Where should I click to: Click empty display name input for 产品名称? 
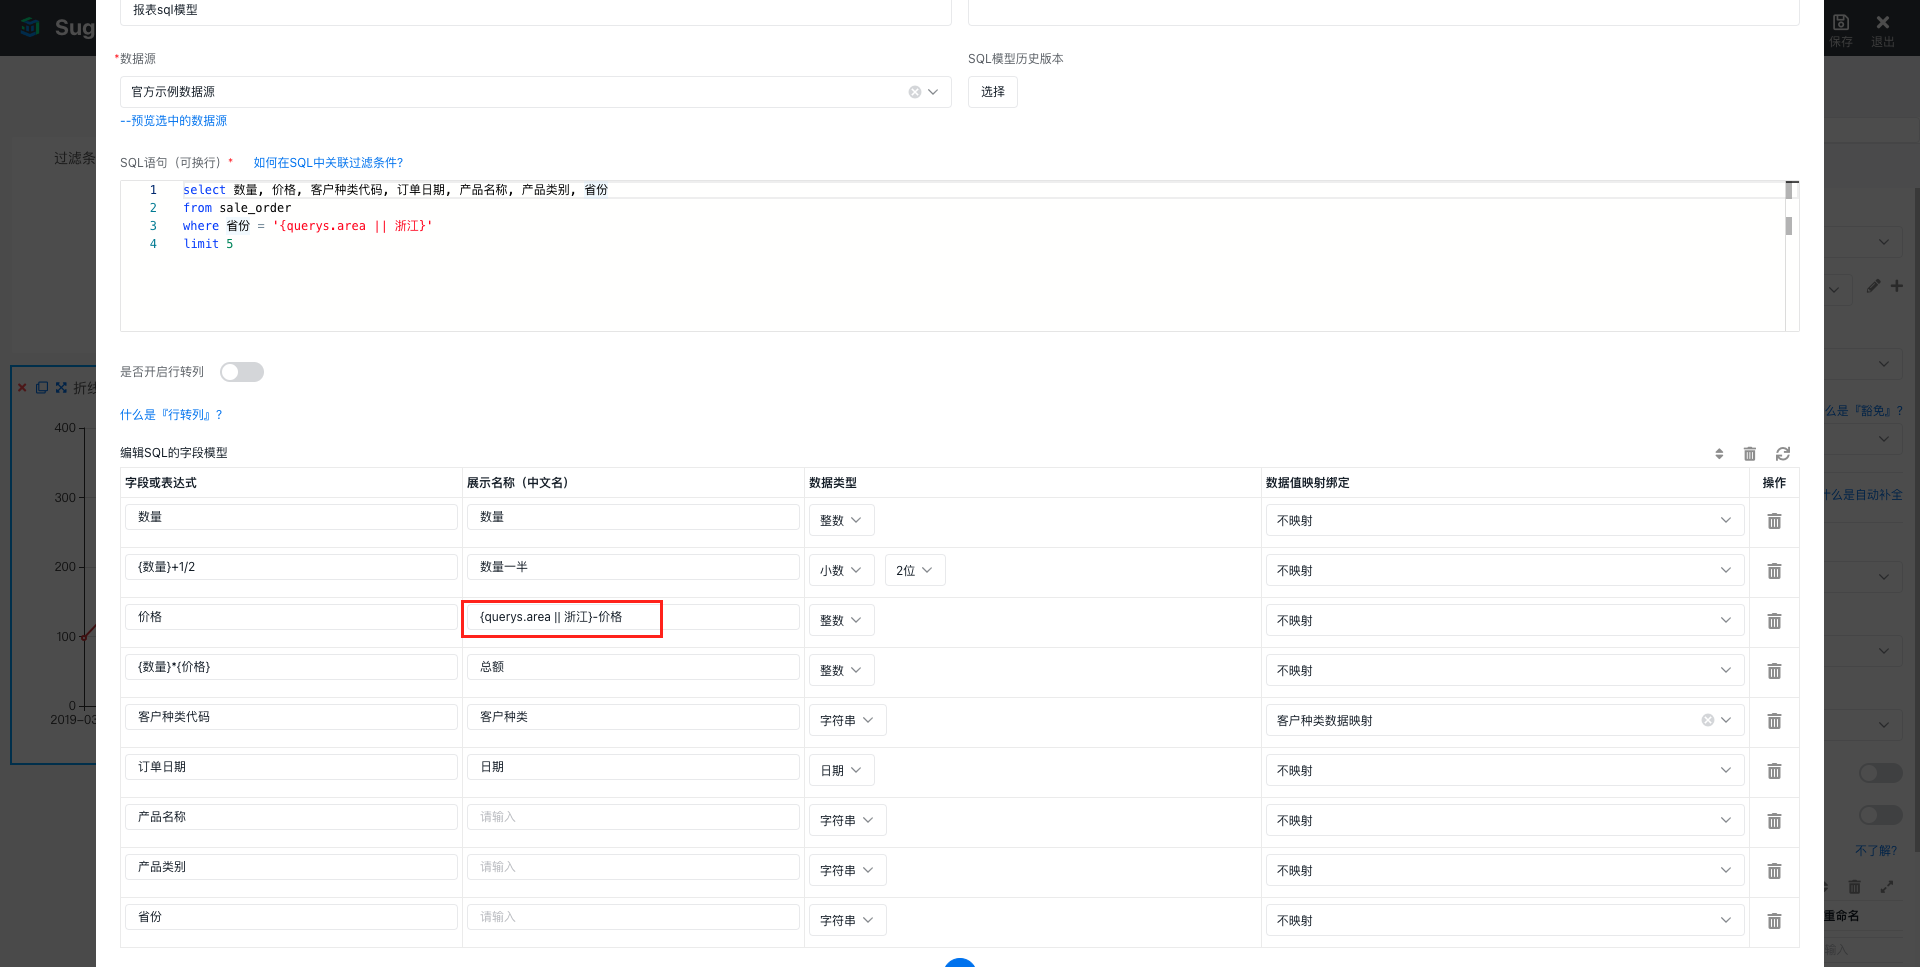[633, 817]
